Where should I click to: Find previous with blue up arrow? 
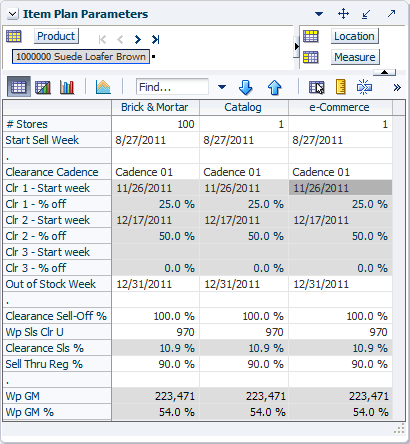(274, 87)
